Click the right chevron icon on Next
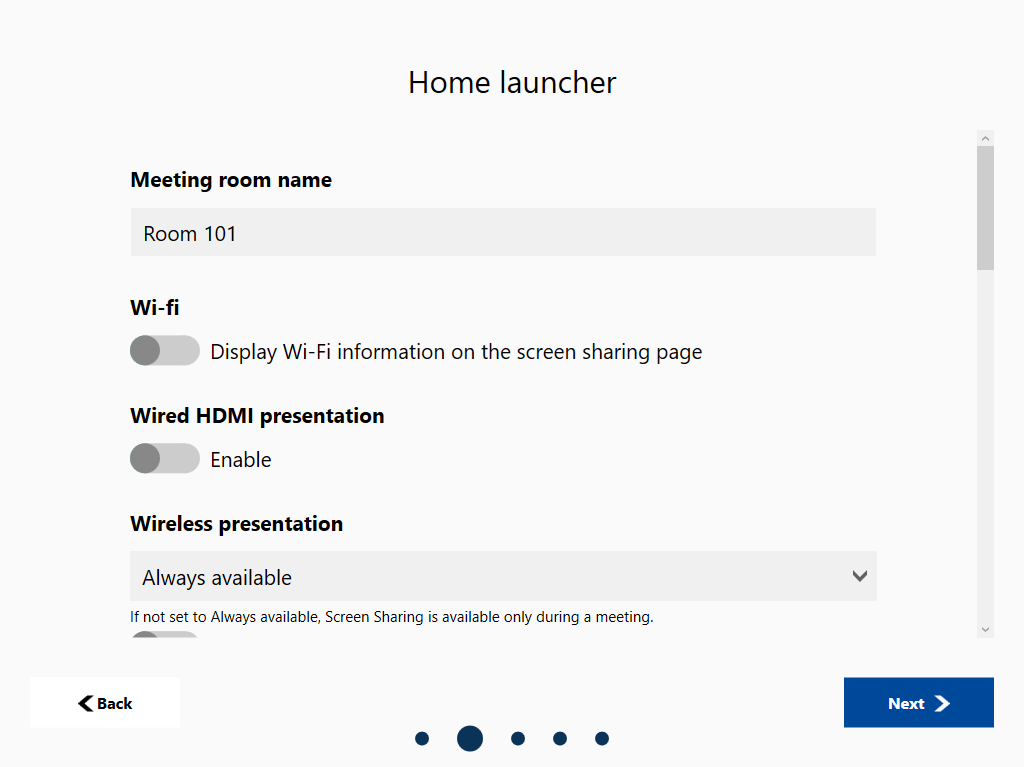Viewport: 1024px width, 767px height. click(942, 703)
